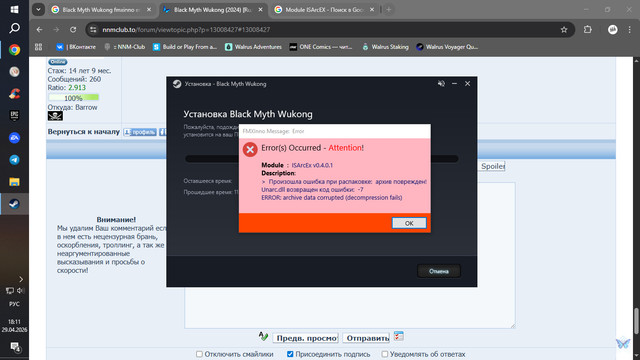Open ВКонтакте bookmark
The image size is (640, 360).
tap(76, 47)
